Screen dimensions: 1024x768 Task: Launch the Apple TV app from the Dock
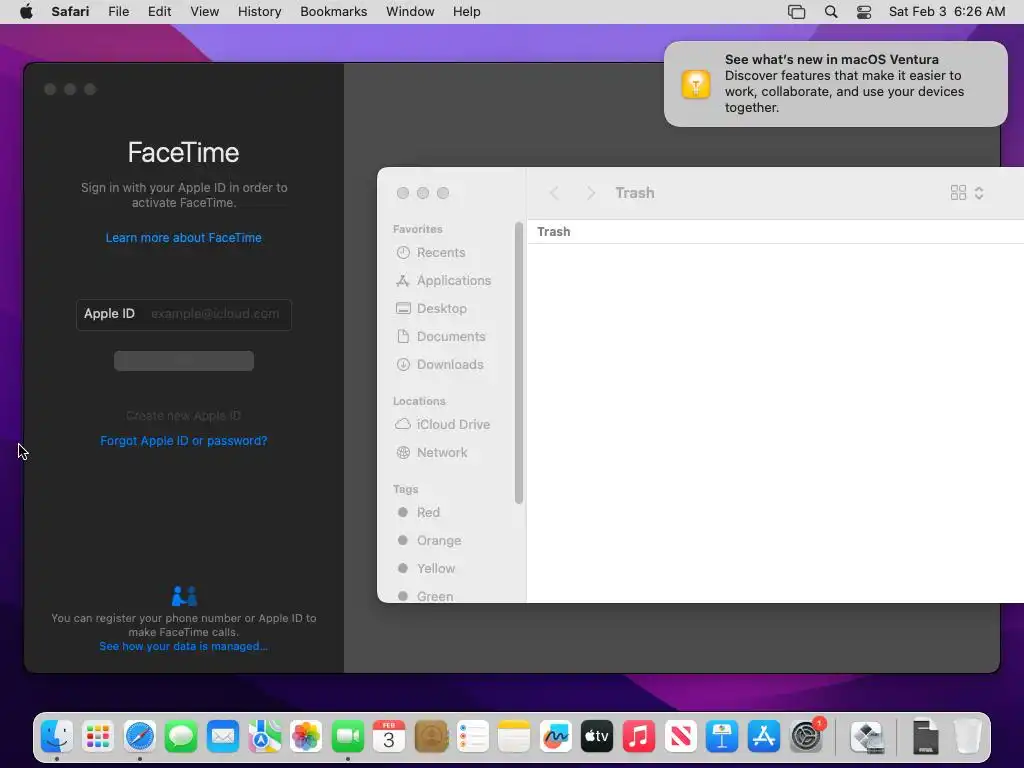pyautogui.click(x=597, y=737)
